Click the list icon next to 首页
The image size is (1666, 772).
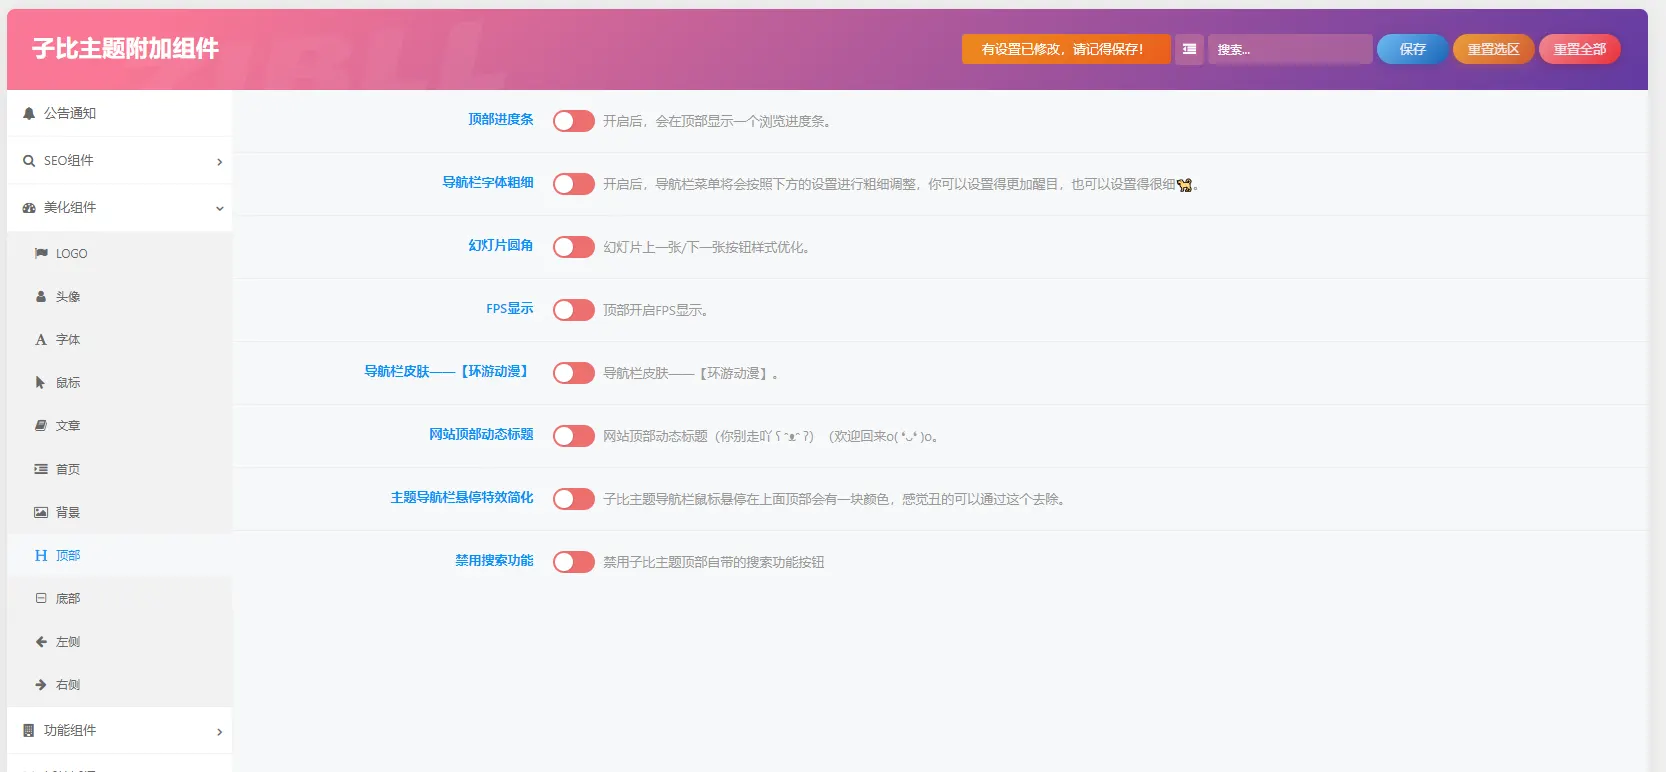pyautogui.click(x=41, y=469)
